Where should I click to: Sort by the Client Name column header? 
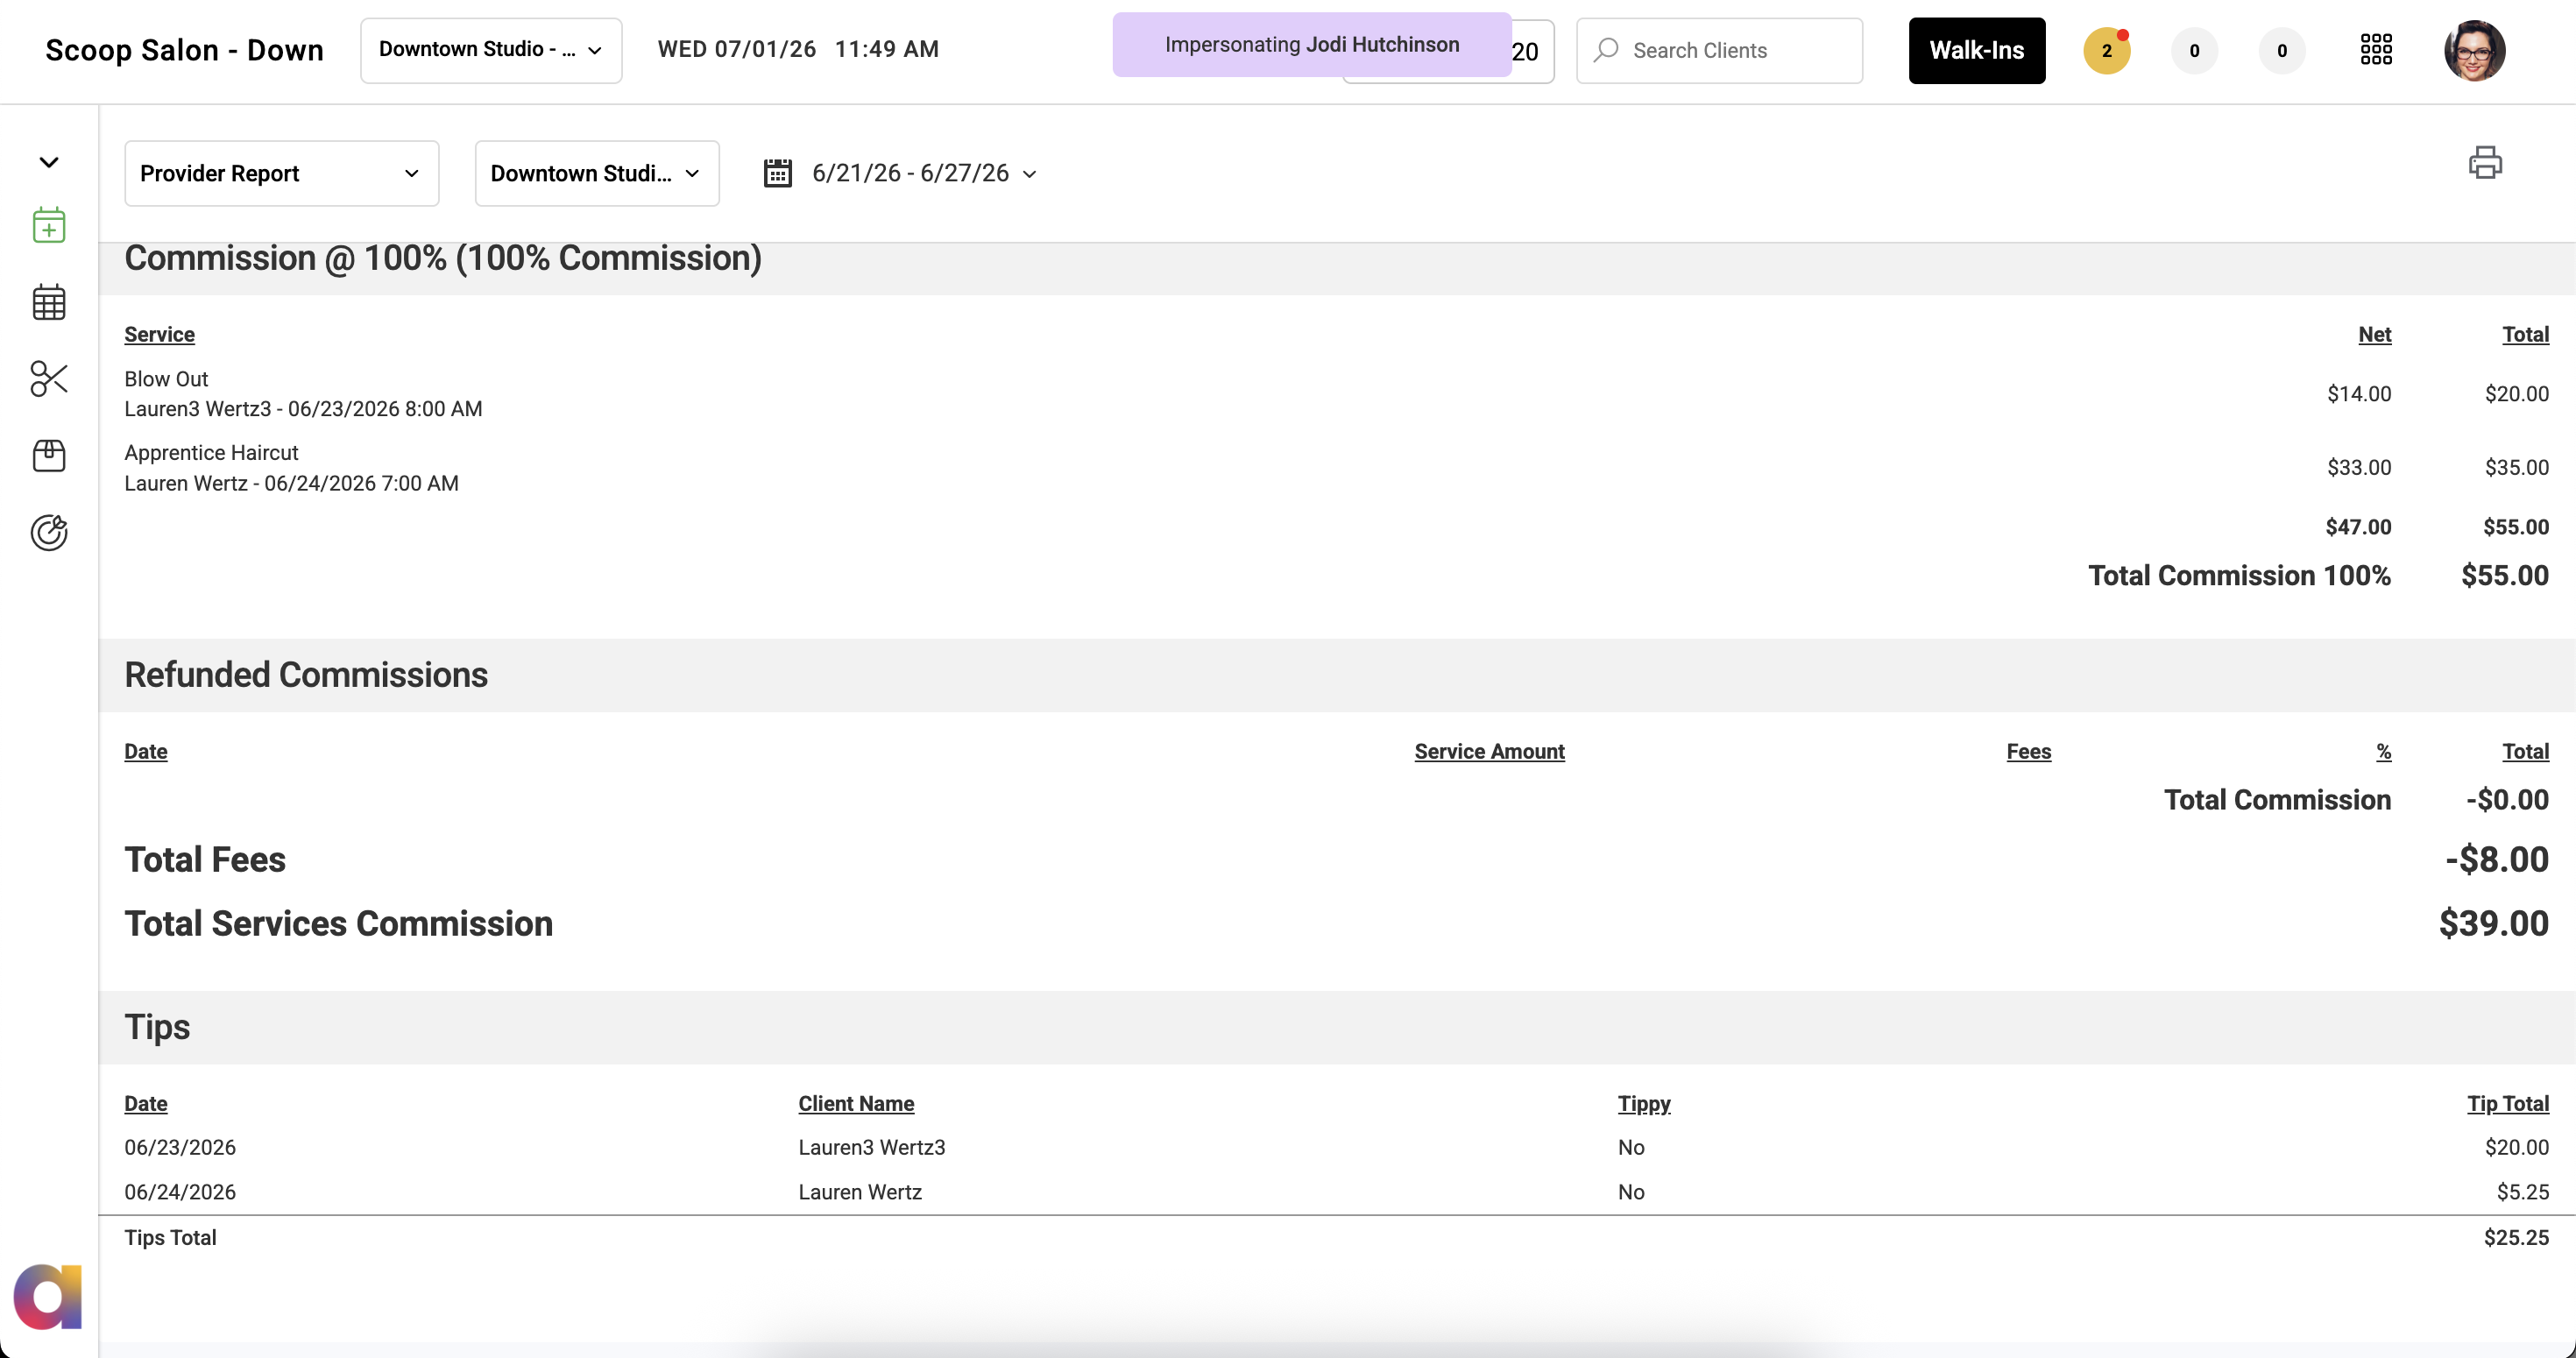pyautogui.click(x=856, y=1103)
